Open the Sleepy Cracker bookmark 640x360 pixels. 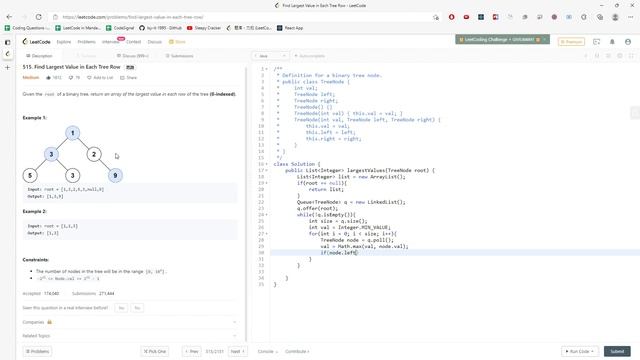click(204, 28)
